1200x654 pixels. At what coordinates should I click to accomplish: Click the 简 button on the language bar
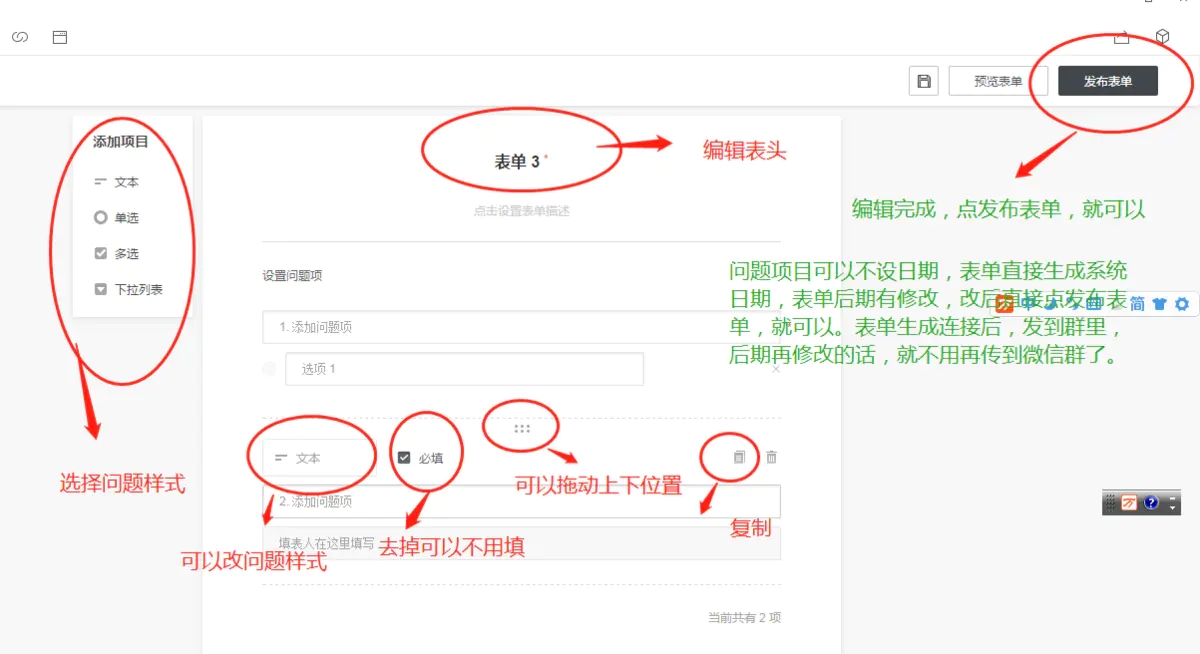coord(1140,304)
